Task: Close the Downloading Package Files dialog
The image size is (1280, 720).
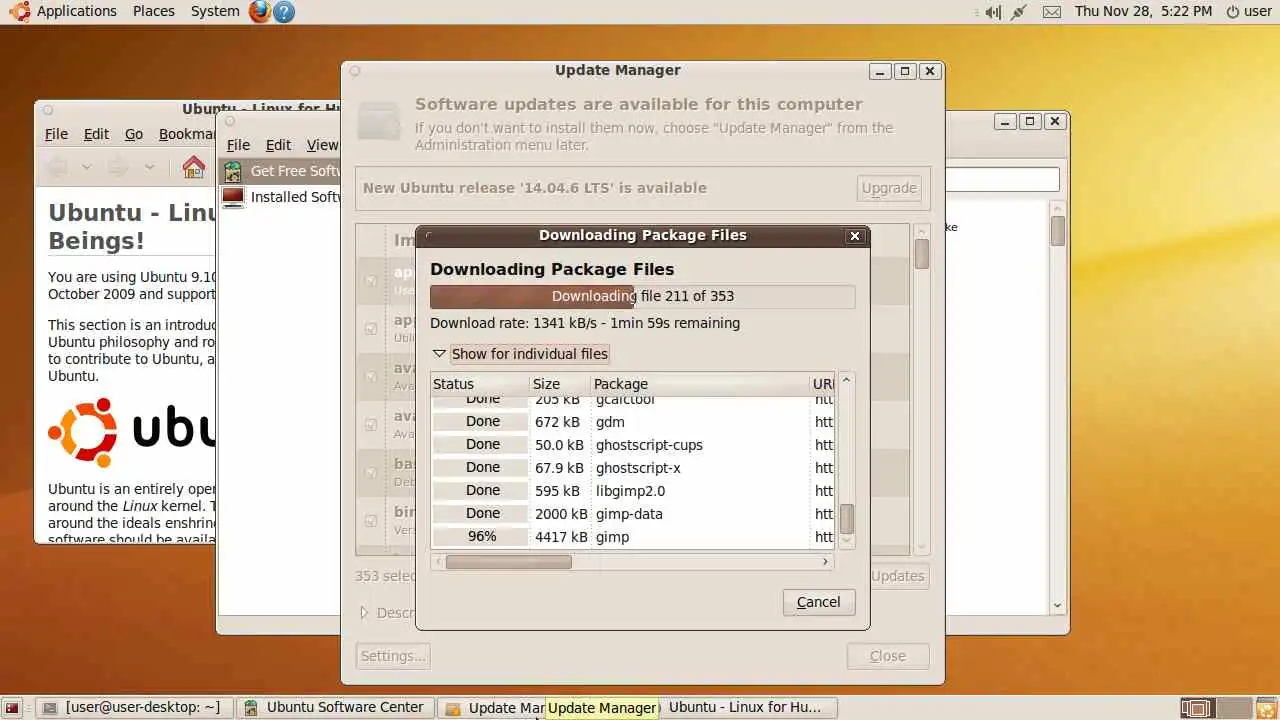Action: 854,236
